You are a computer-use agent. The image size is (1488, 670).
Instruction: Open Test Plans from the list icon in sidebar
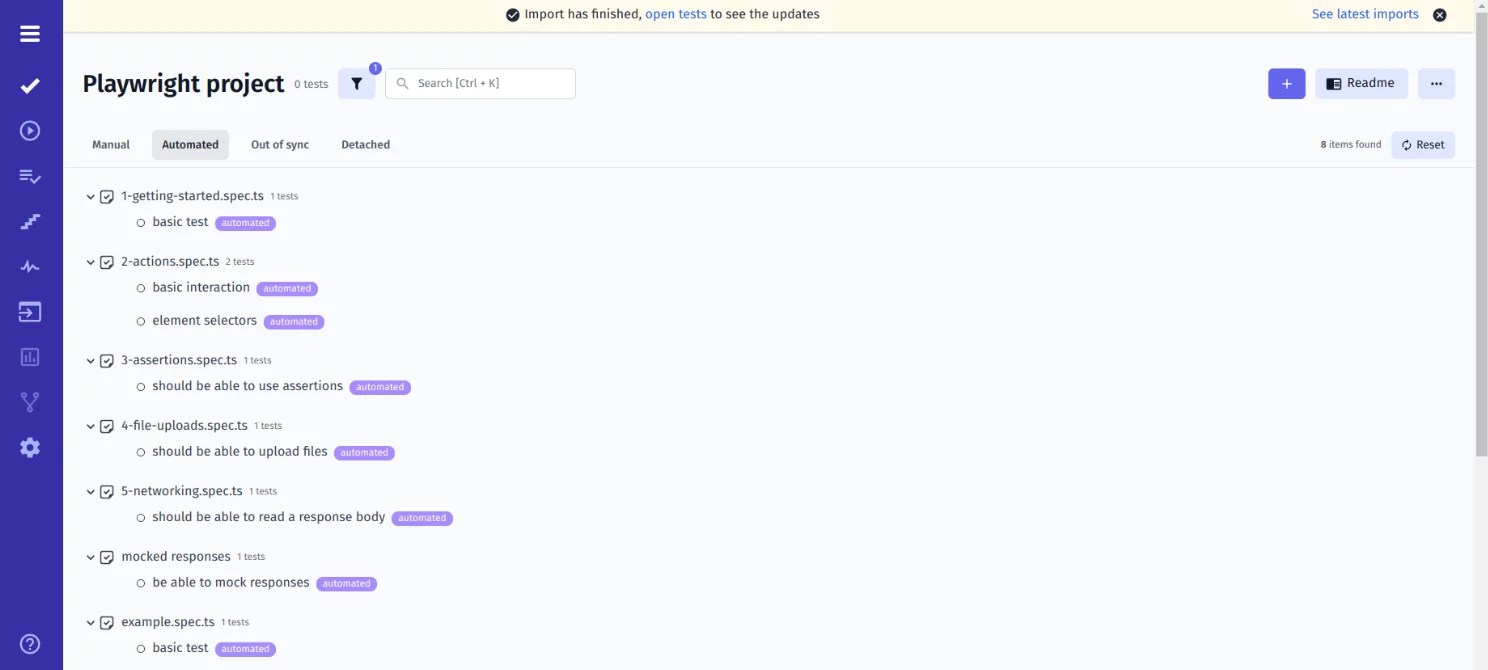(29, 176)
